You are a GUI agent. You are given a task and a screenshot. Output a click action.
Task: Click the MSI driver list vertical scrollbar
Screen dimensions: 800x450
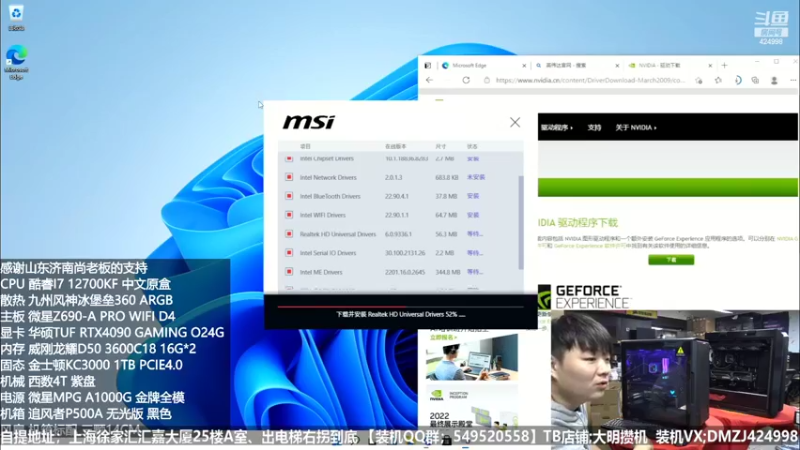[521, 222]
